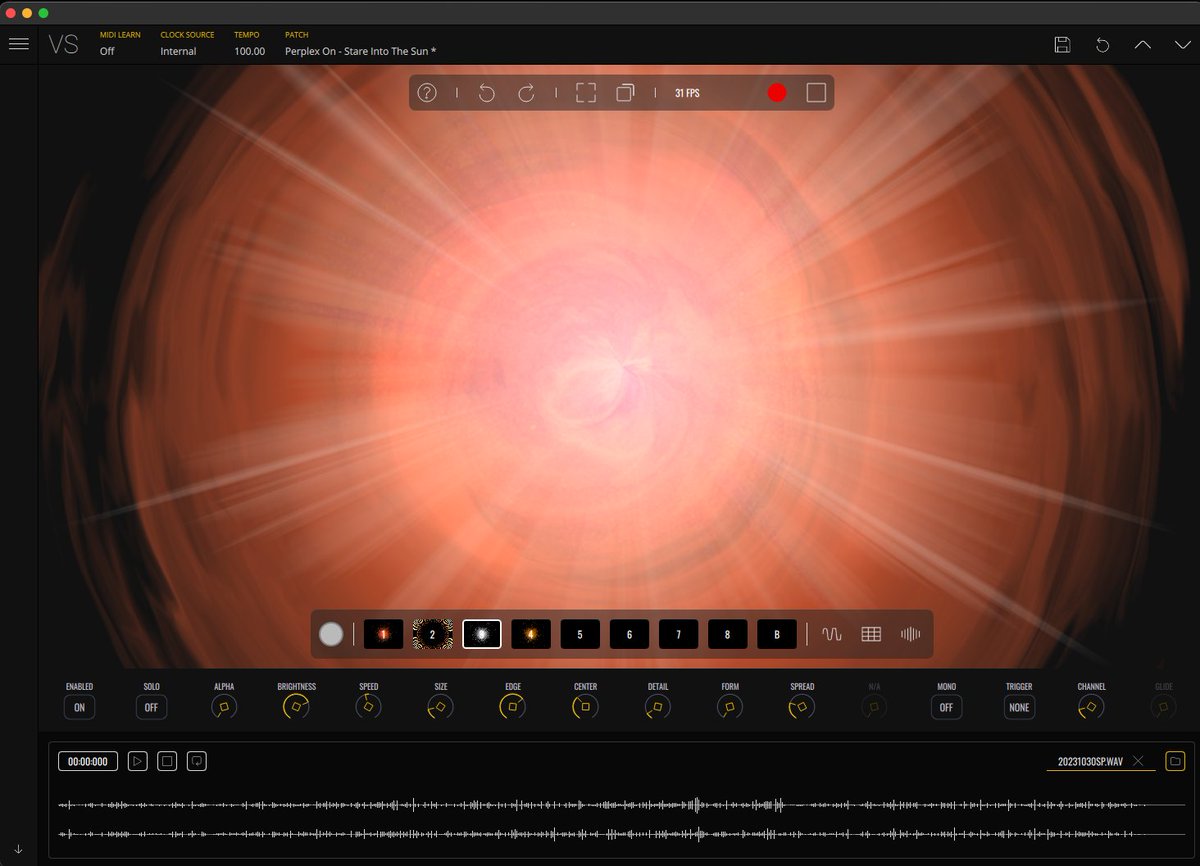Click the undo arrow in the visualizer toolbar
The height and width of the screenshot is (866, 1200).
tap(486, 92)
